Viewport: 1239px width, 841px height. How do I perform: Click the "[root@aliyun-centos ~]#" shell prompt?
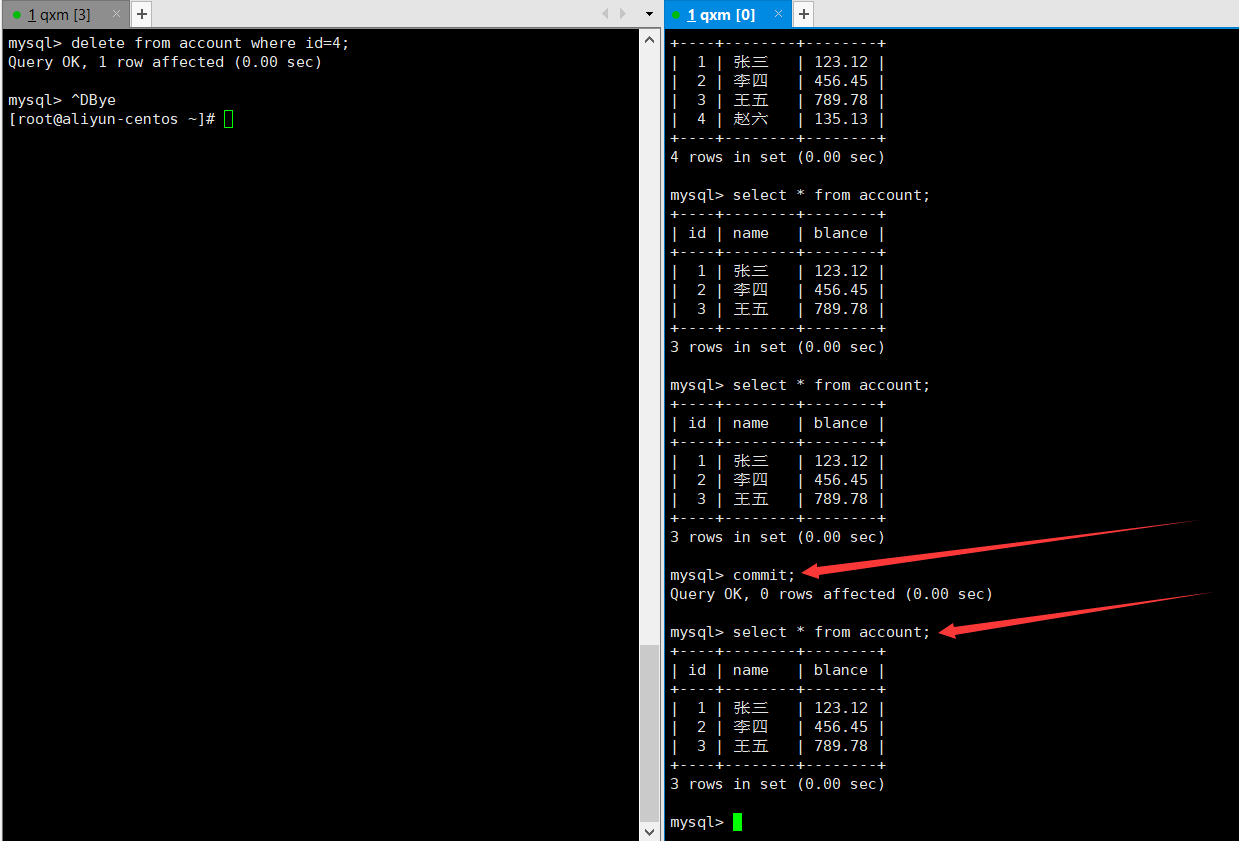point(112,119)
